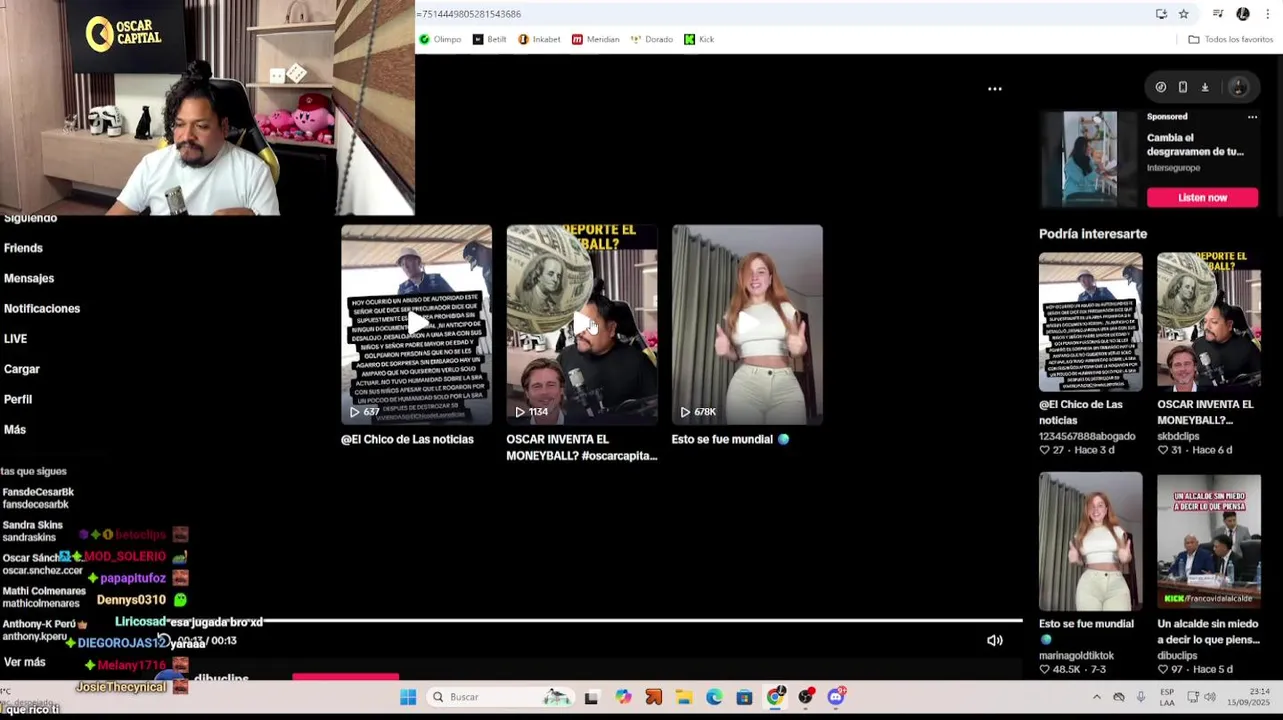This screenshot has height=720, width=1283.
Task: Switch to Chrome in the taskbar
Action: 775,697
